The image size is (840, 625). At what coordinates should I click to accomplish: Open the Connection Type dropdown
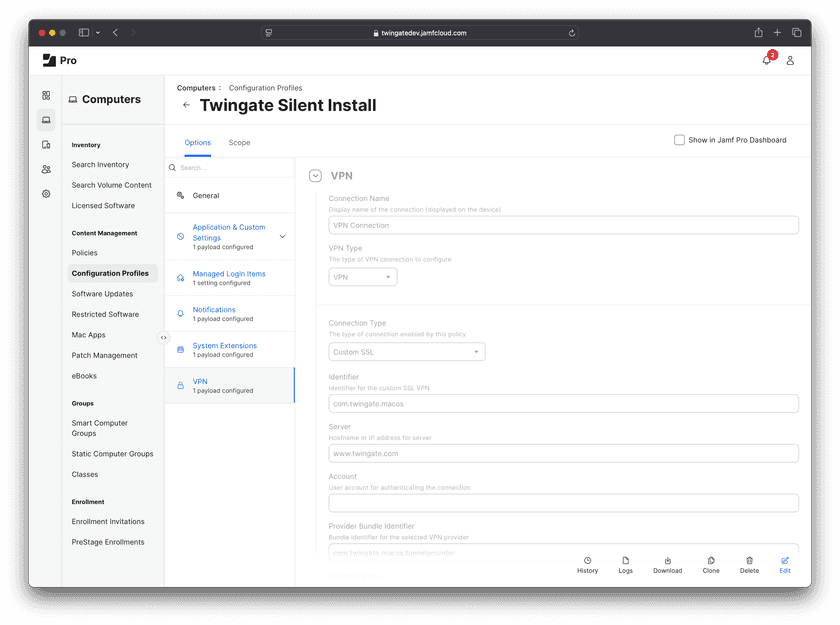point(407,352)
